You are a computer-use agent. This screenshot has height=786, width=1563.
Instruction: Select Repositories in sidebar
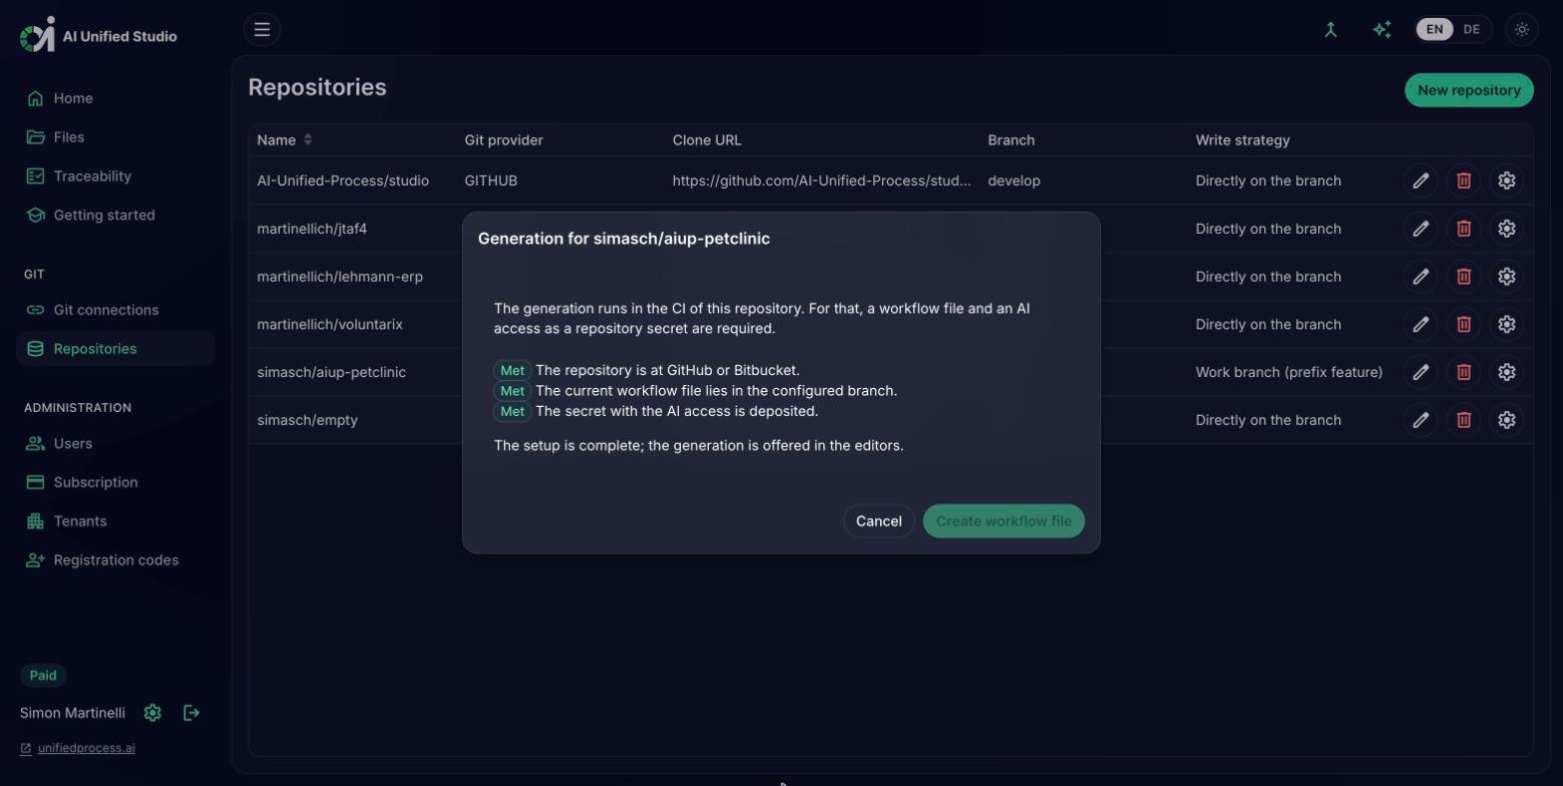pos(115,349)
